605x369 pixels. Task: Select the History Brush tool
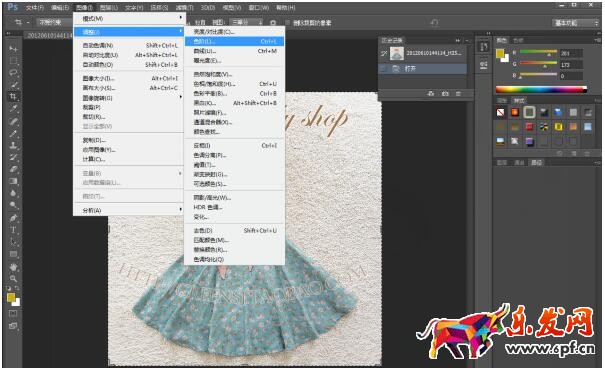(x=14, y=157)
